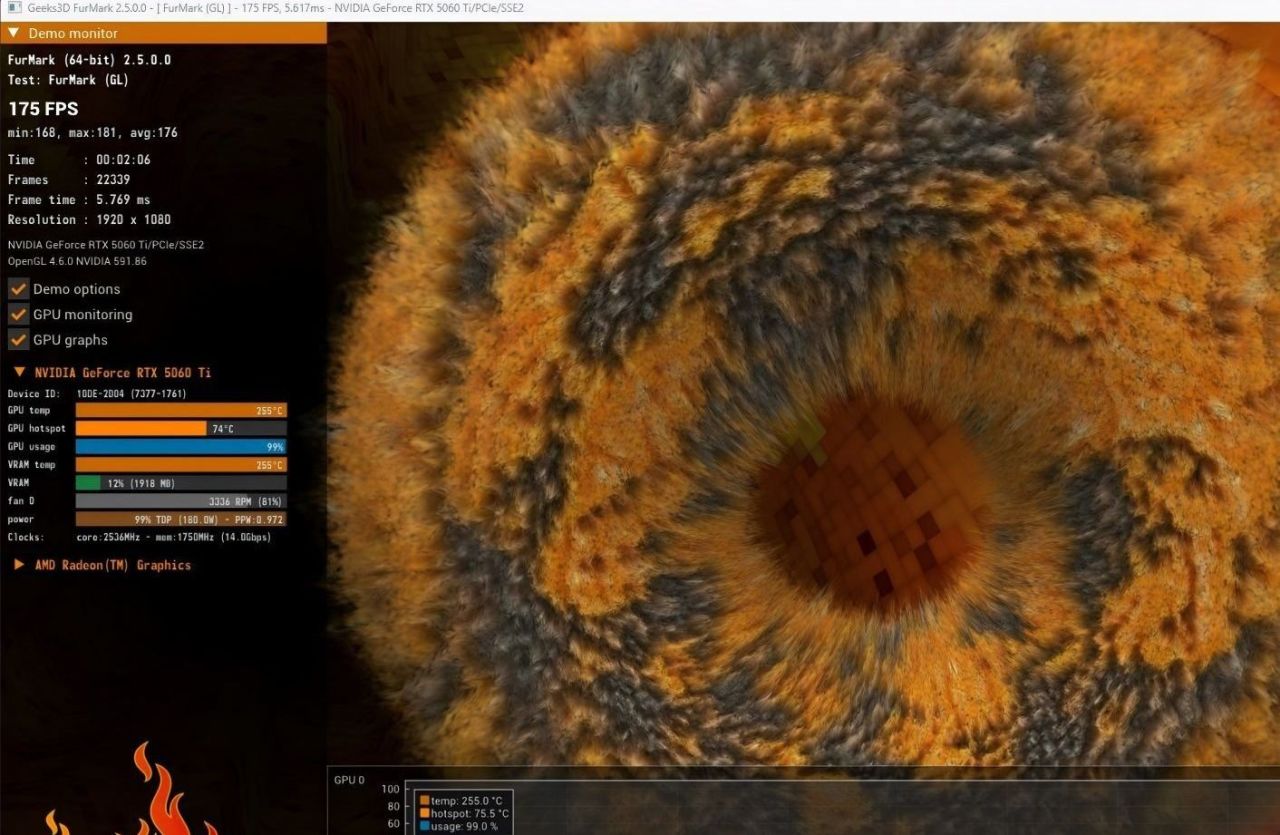Screen dimensions: 1280x835
Task: Click the VRAM temp bar
Action: 181,465
